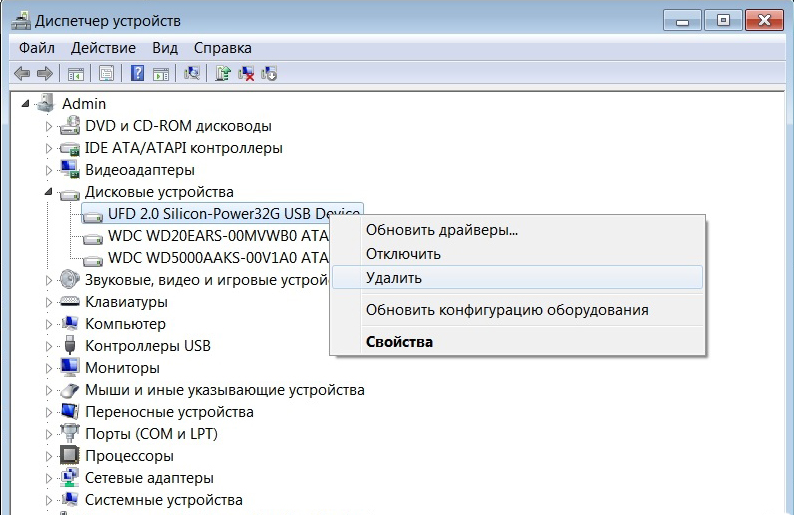Viewport: 794px width, 515px height.
Task: Select UFD 2.0 Silicon-Power32G USB Device
Action: coord(222,213)
